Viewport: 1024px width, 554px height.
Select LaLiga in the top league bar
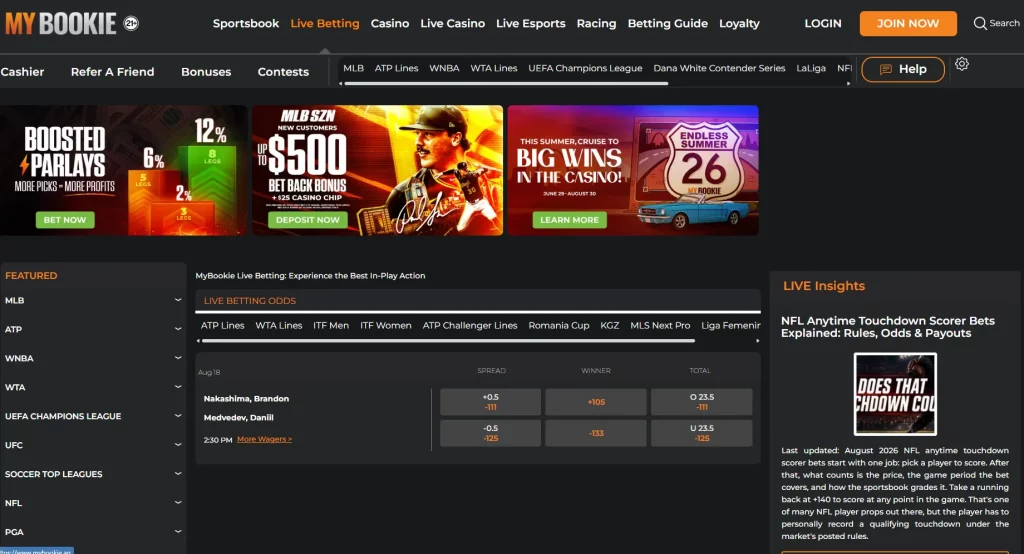click(x=811, y=68)
